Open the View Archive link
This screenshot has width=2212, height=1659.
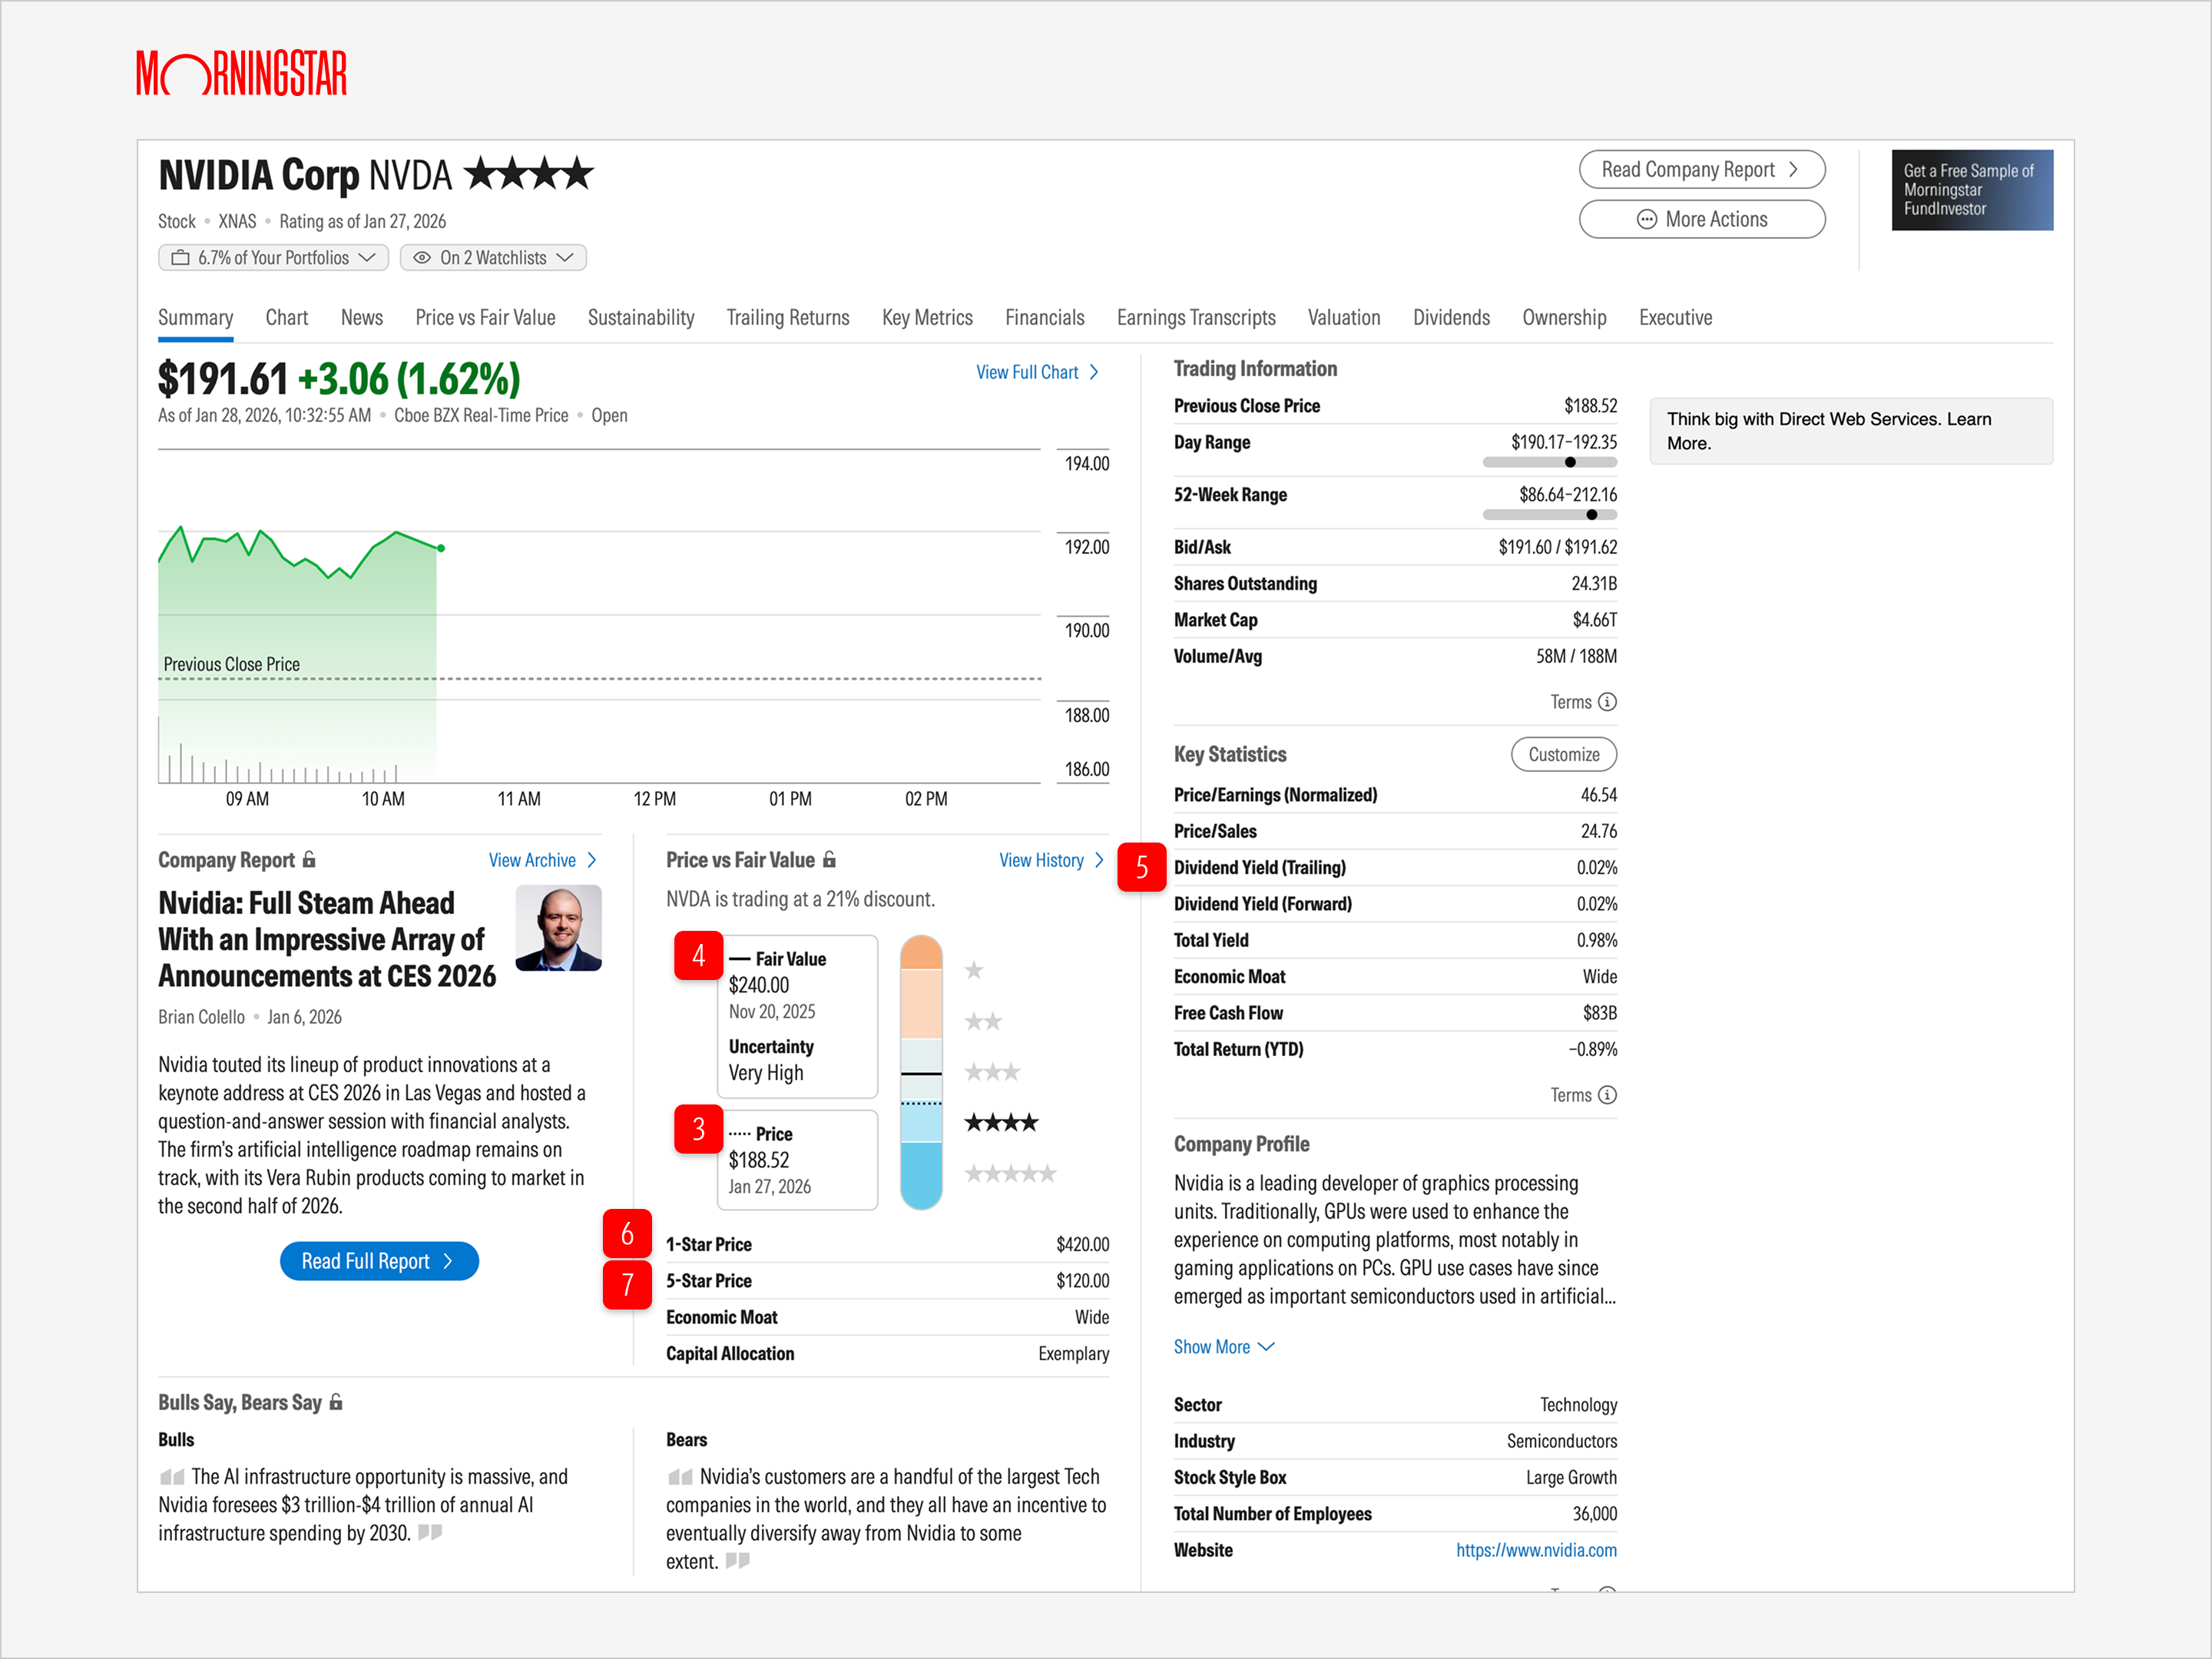point(543,860)
